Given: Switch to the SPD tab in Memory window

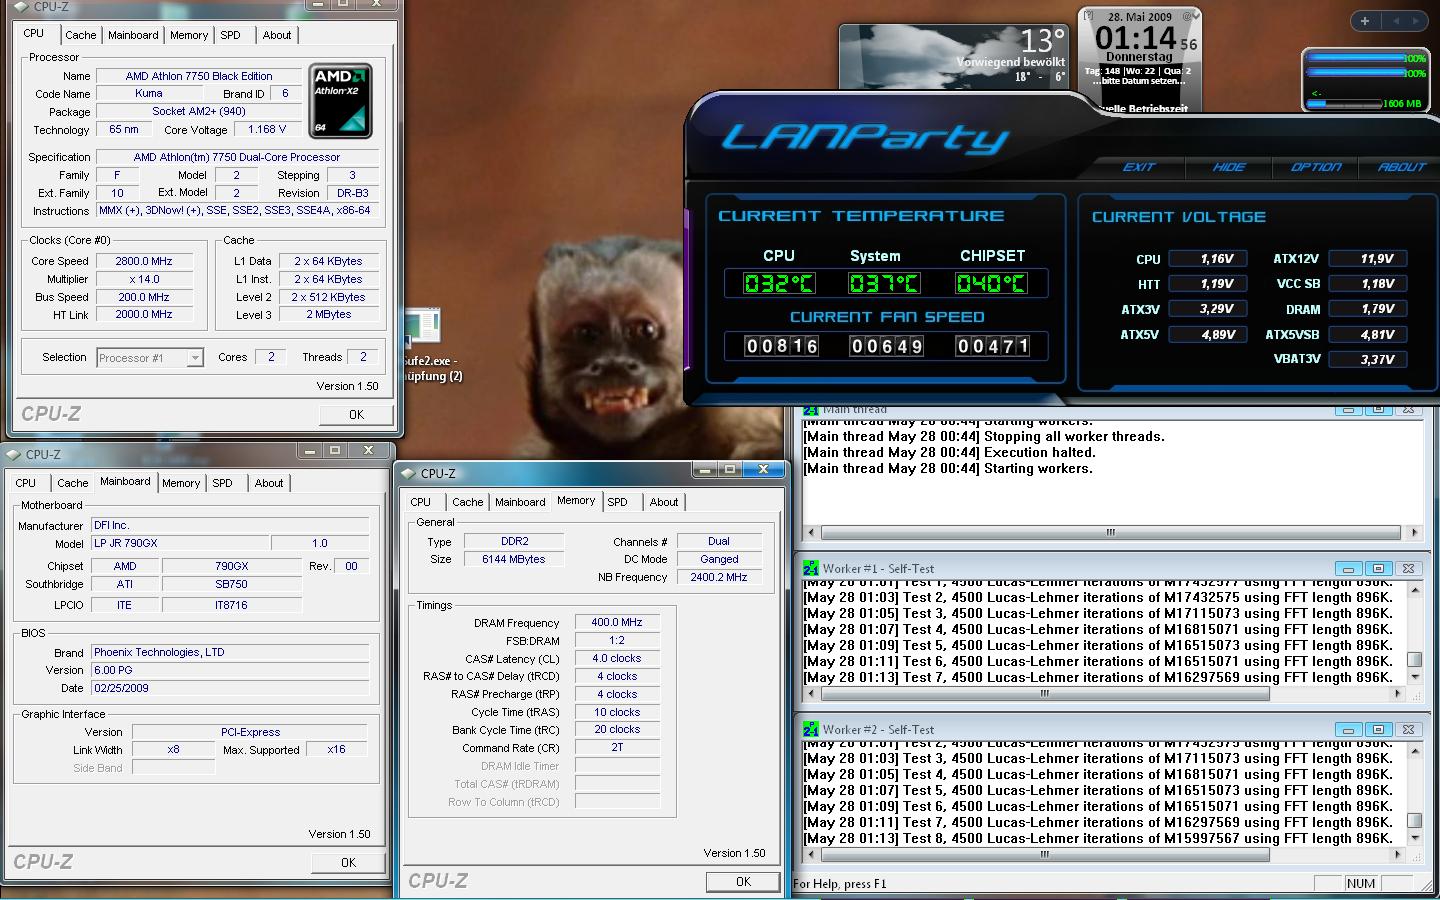Looking at the screenshot, I should pos(618,502).
